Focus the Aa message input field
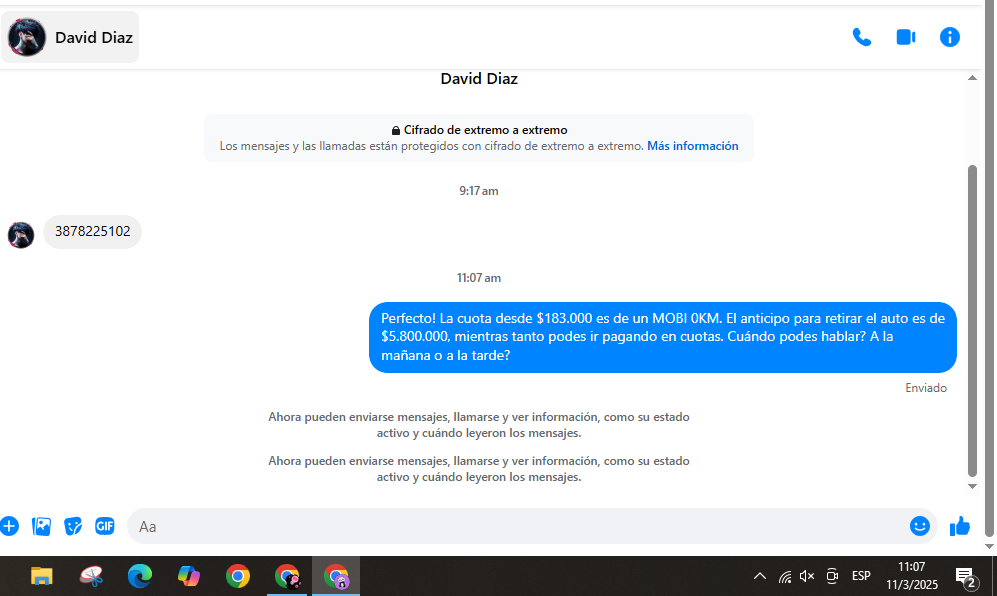This screenshot has height=596, width=997. click(518, 527)
